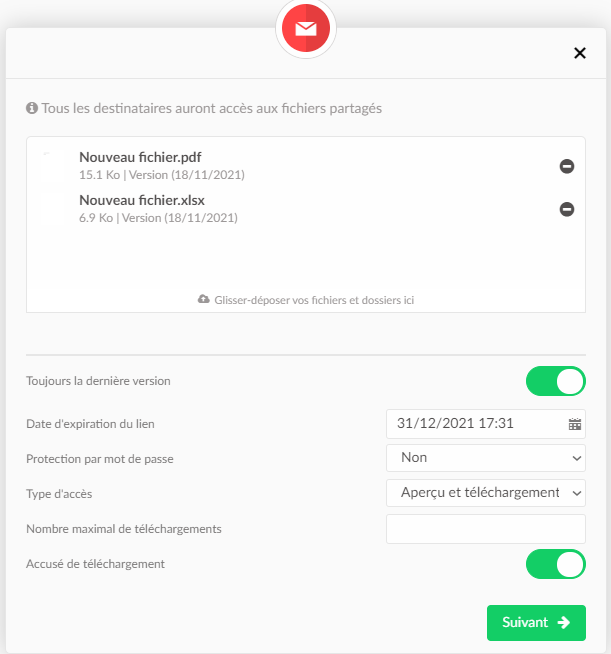
Task: Close the sharing dialog with X
Action: (580, 53)
